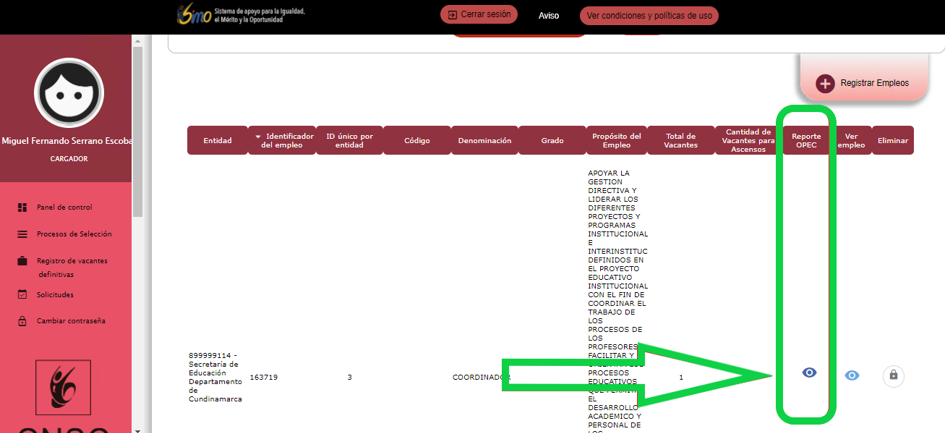945x433 pixels.
Task: Click the Cambiar contraseña padlock icon
Action: (x=23, y=321)
